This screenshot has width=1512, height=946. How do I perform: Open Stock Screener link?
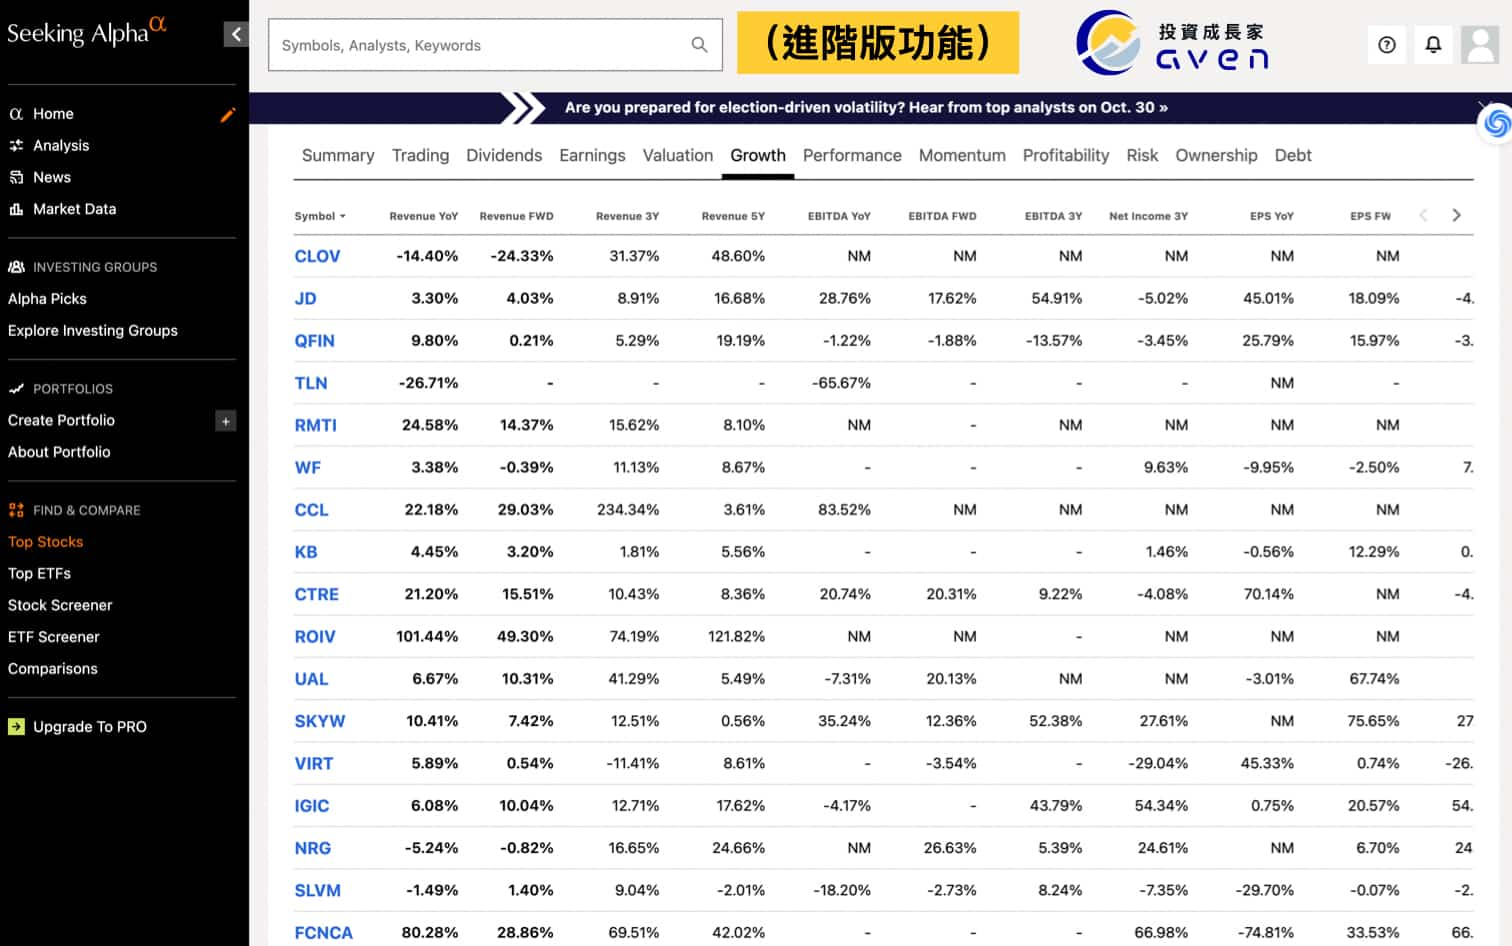point(60,606)
